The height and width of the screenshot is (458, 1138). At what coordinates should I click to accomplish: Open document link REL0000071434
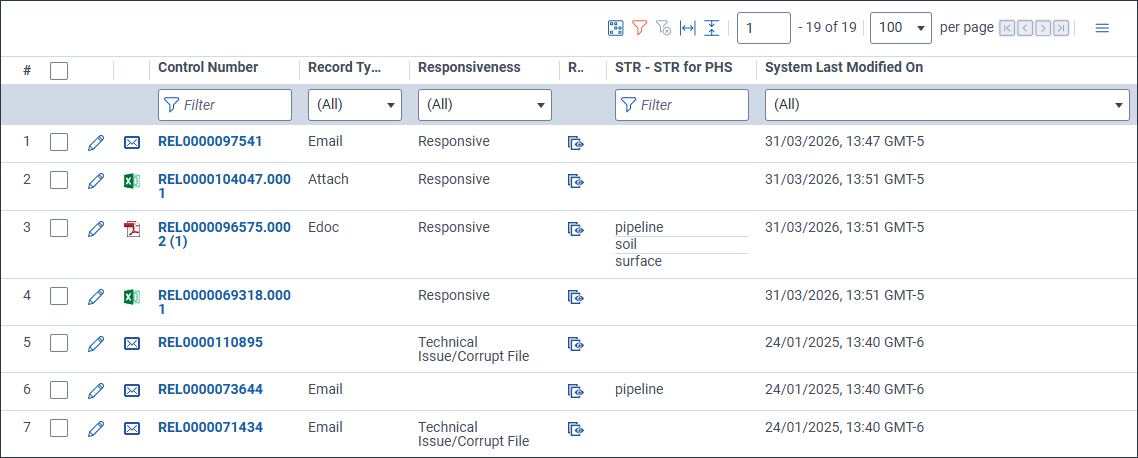tap(210, 427)
